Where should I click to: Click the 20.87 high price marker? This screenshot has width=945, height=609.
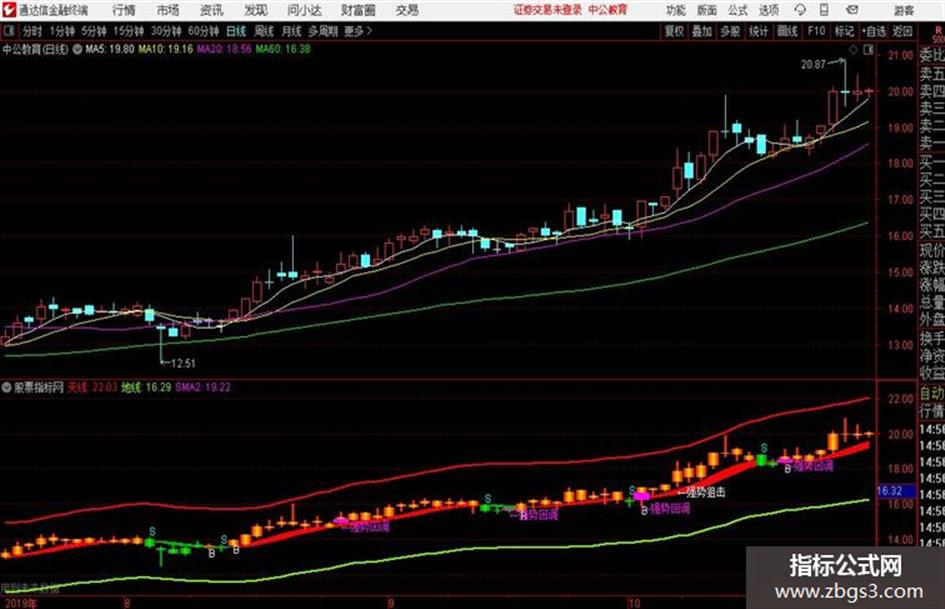(813, 65)
